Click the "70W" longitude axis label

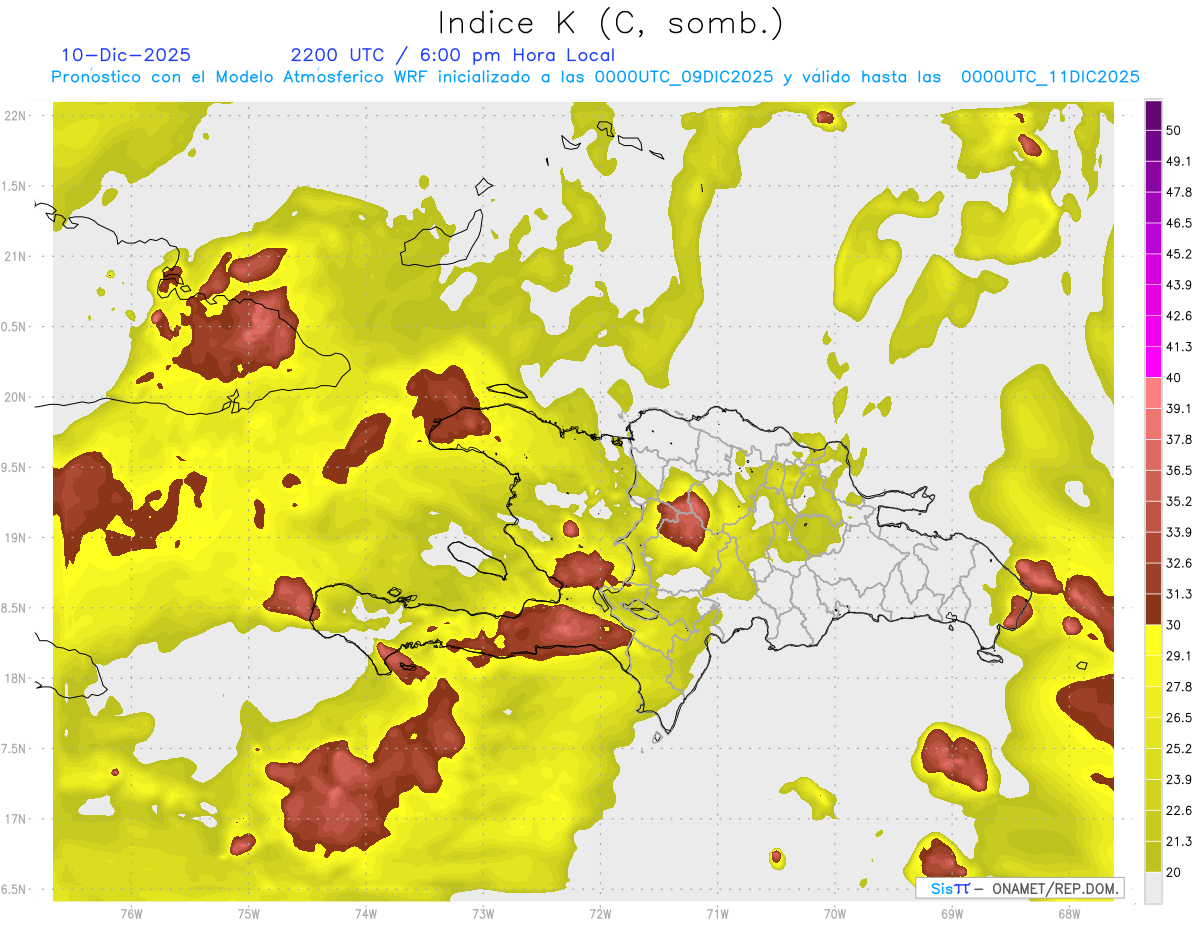pos(834,914)
